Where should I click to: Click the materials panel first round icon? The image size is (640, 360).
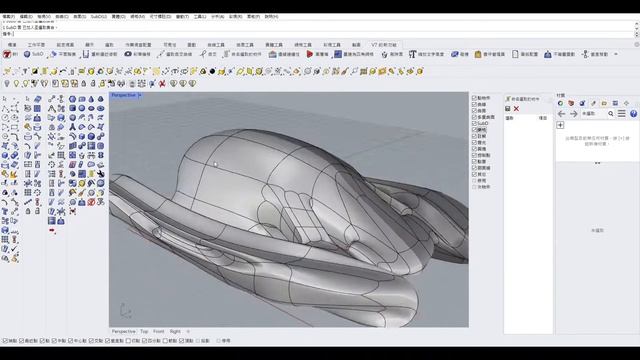point(560,103)
